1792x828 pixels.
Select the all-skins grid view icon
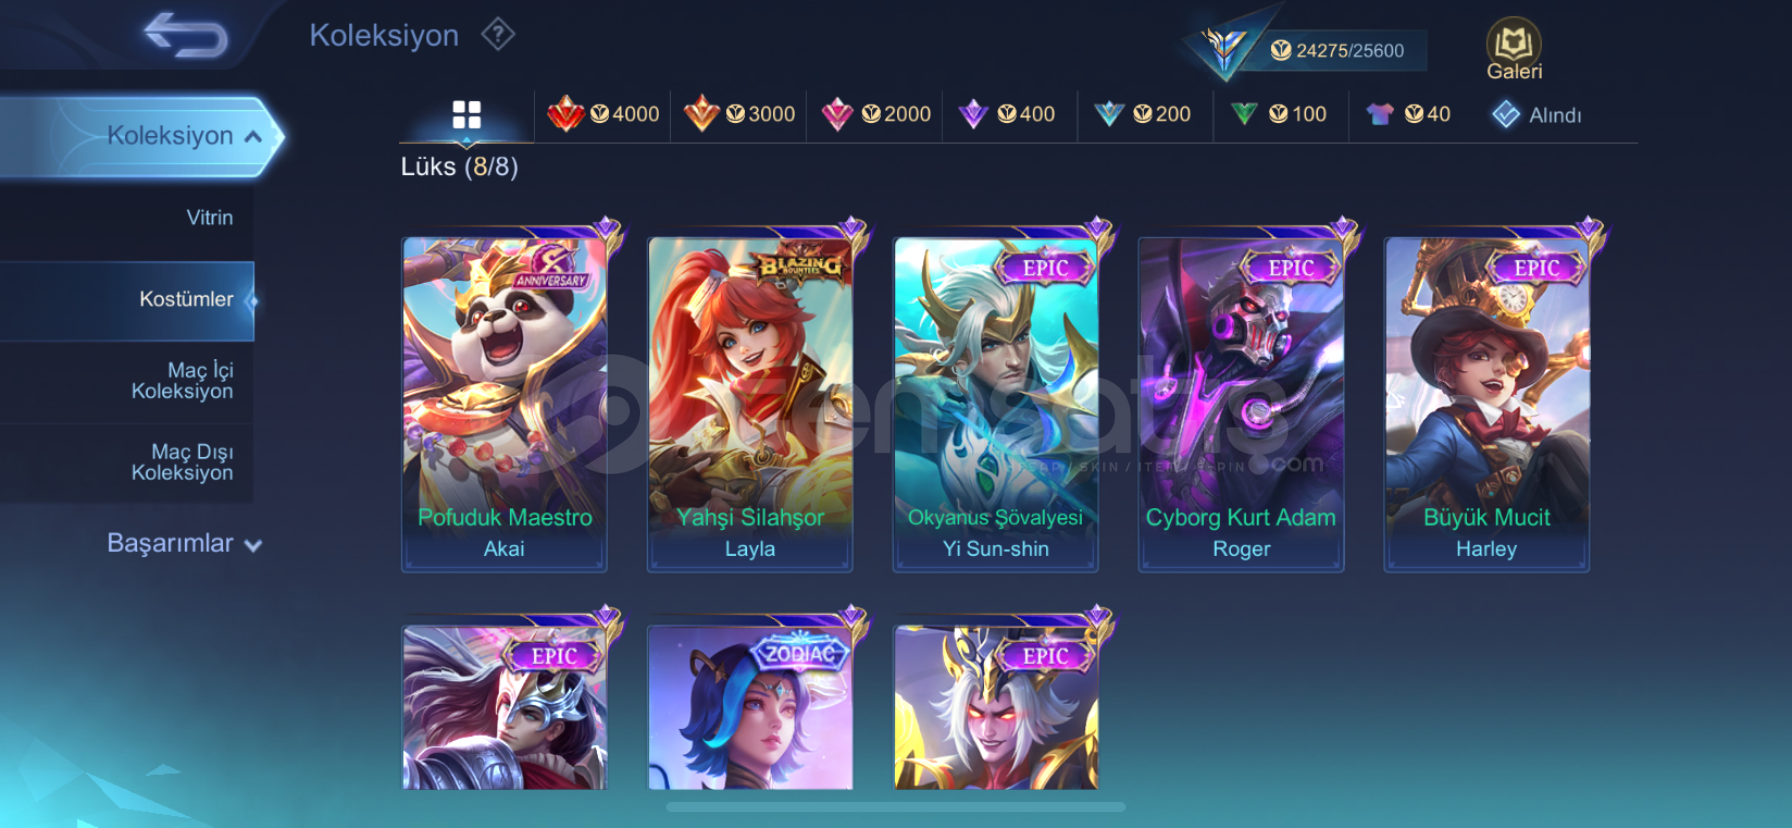pos(466,115)
